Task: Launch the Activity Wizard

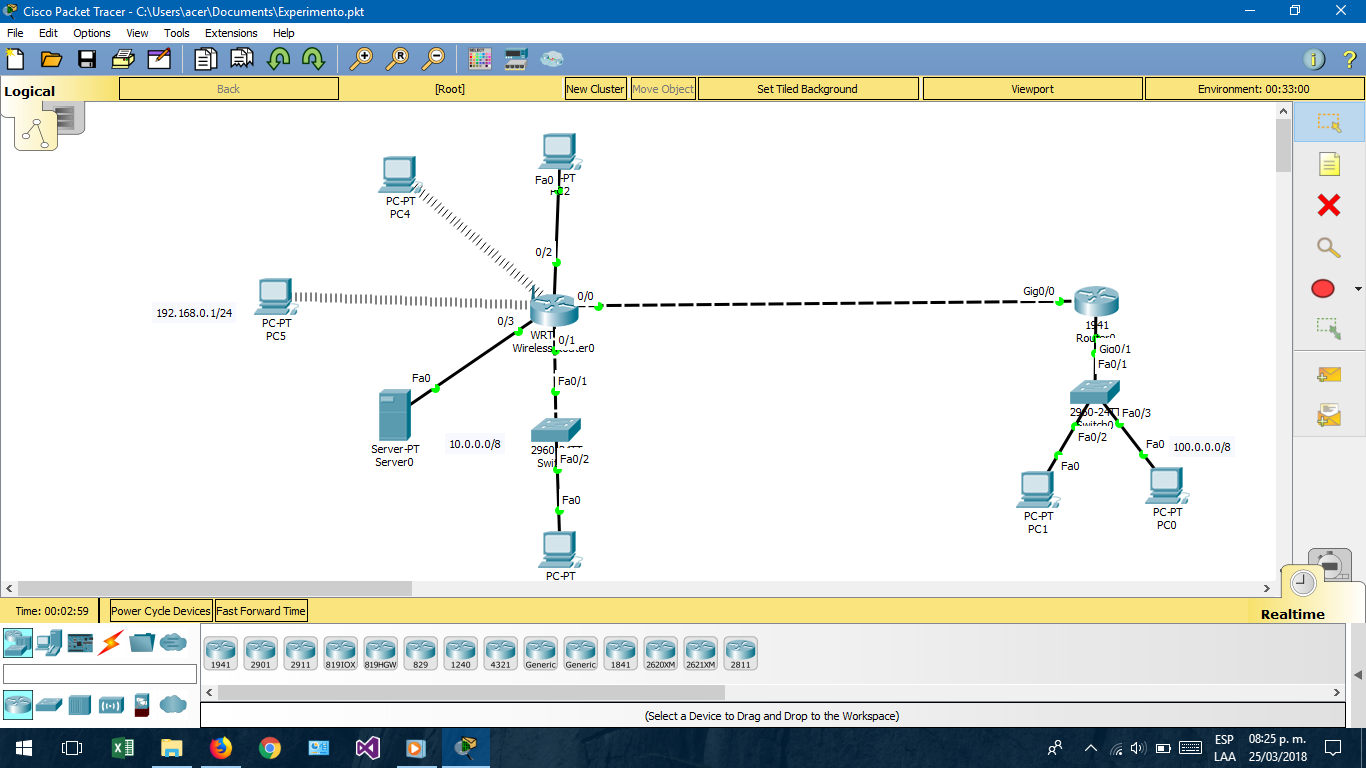Action: point(159,59)
